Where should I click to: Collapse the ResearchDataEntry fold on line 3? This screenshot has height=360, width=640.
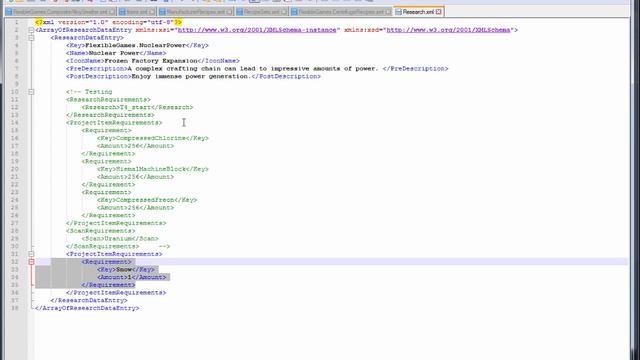point(31,38)
